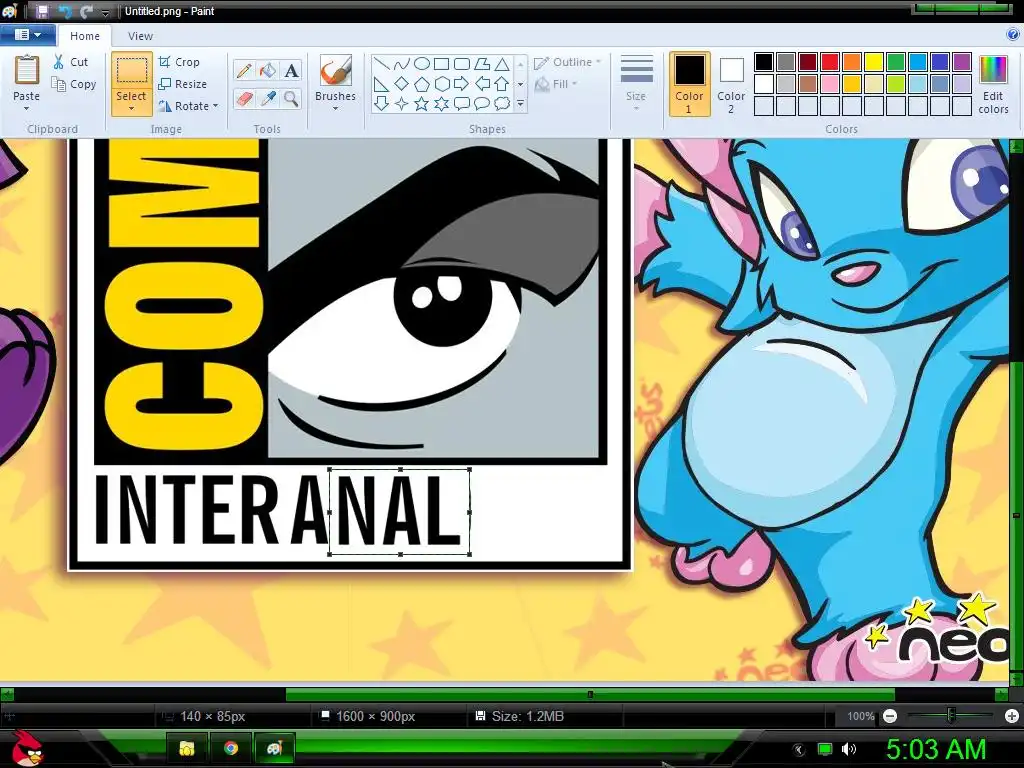Choose the Oval shape
Viewport: 1024px width, 768px height.
422,63
